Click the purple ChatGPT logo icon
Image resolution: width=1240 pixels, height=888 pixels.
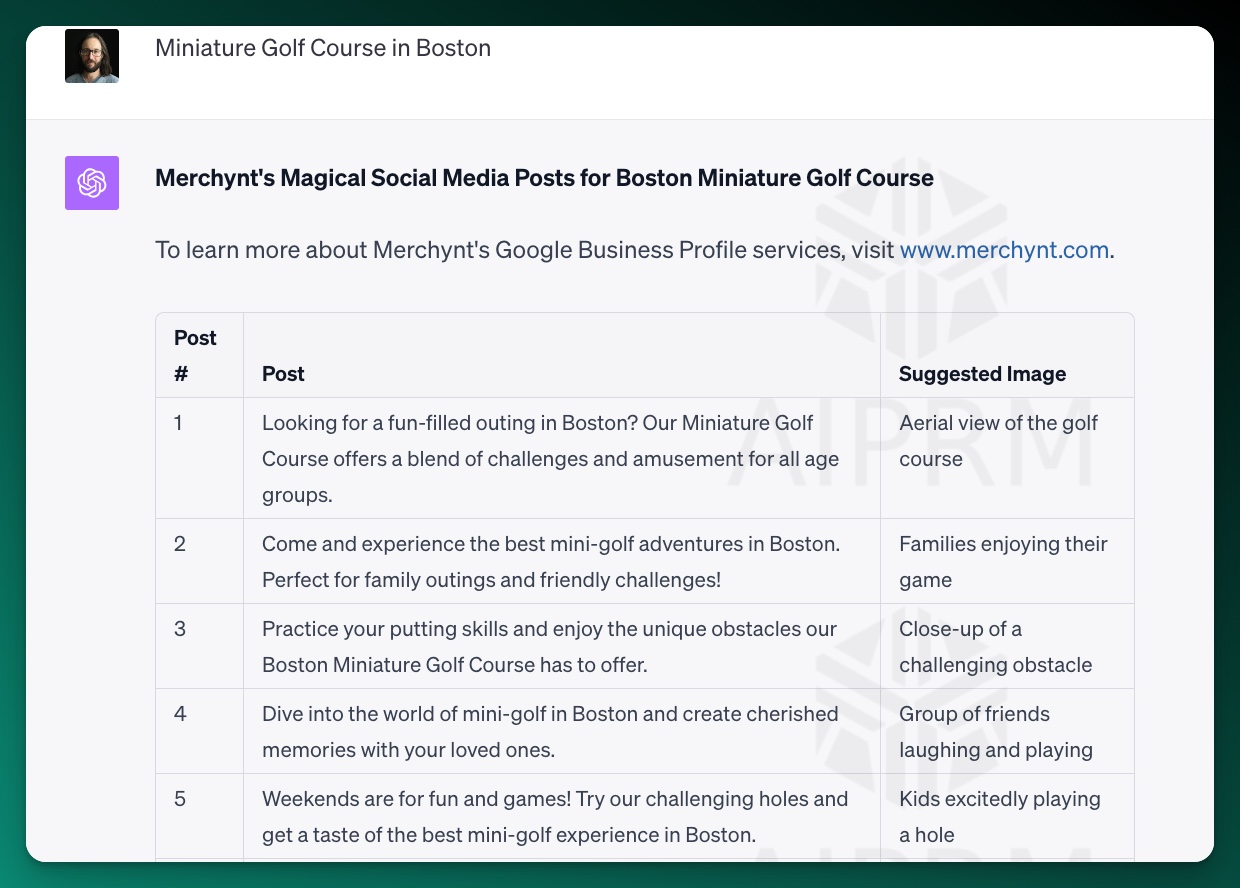pyautogui.click(x=92, y=183)
